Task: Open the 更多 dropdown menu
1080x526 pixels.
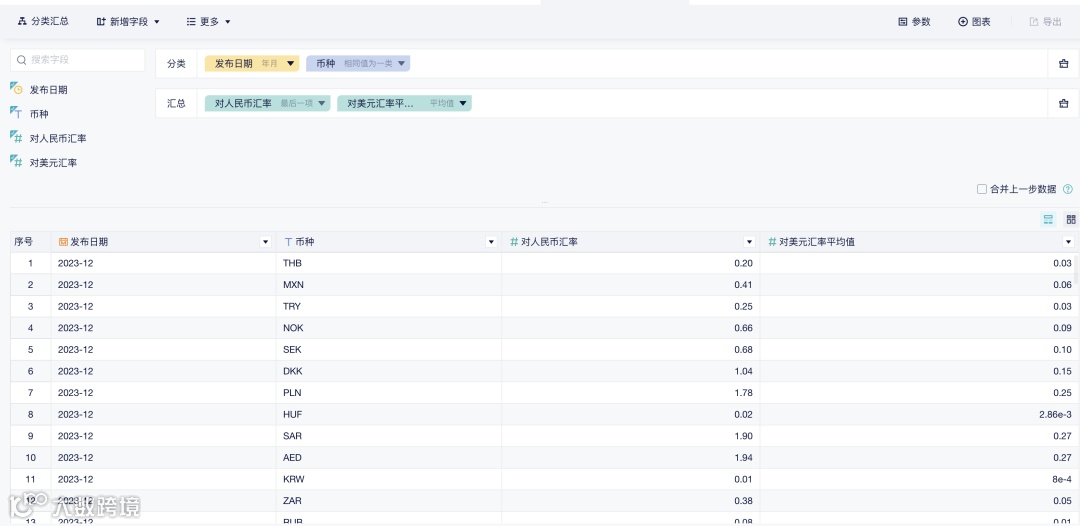Action: (209, 22)
